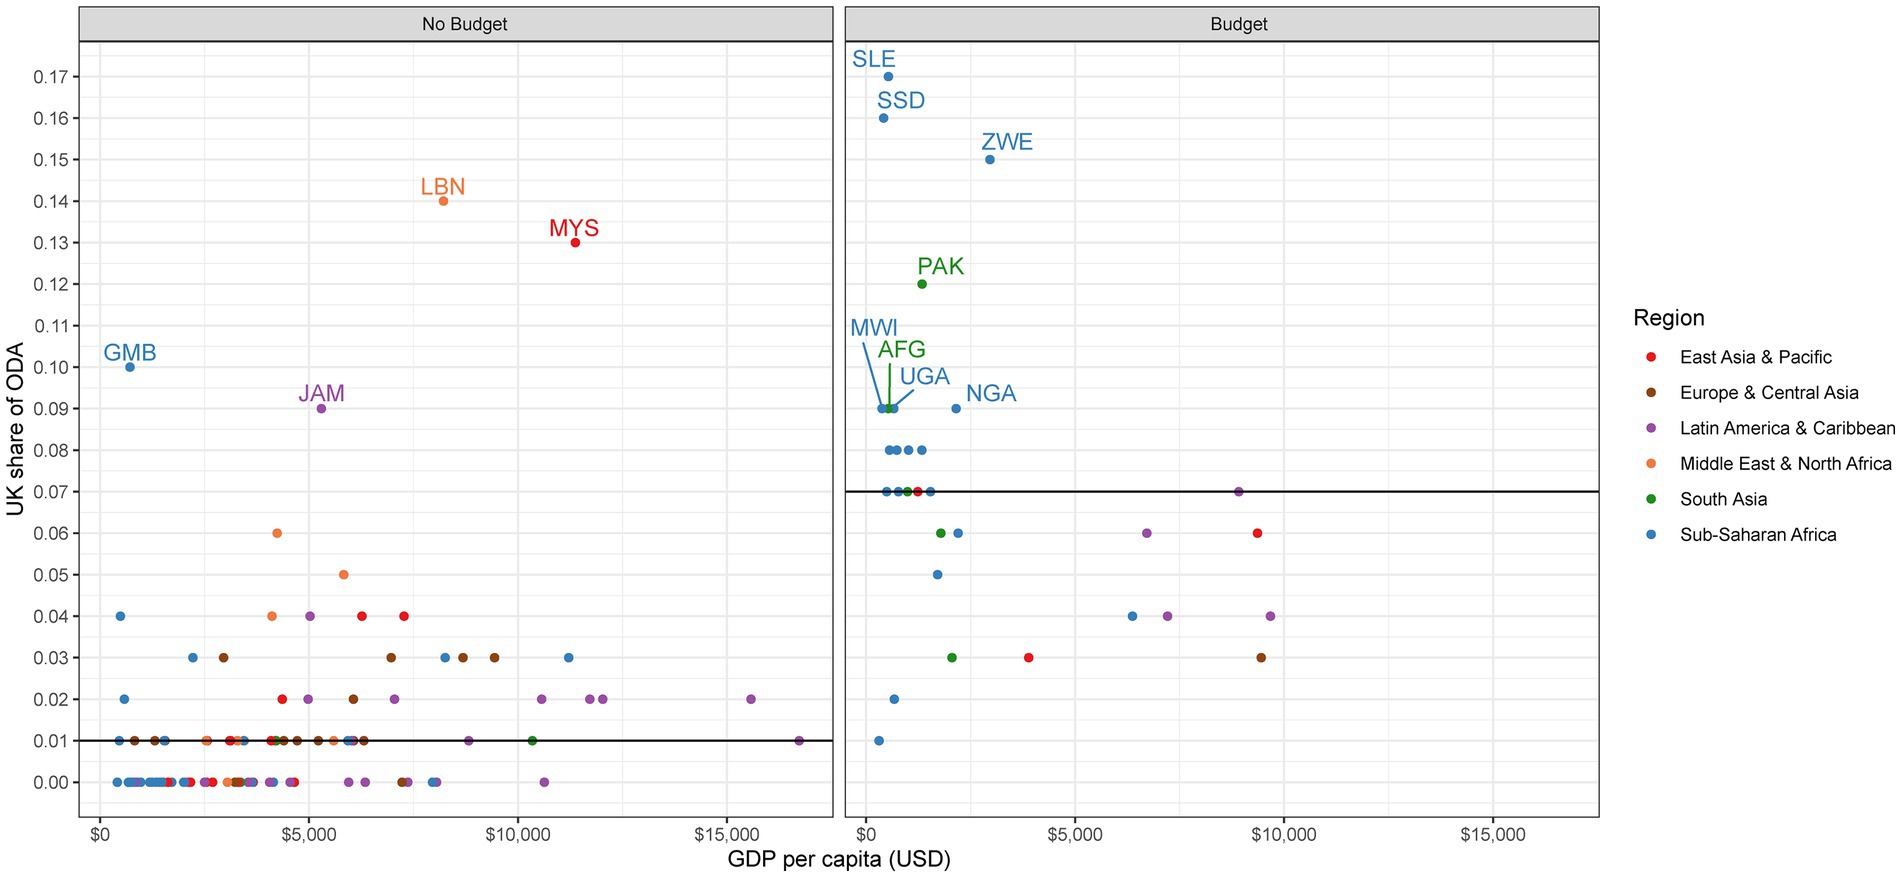Viewport: 1901px width, 877px height.
Task: Click Sub-Saharan Africa legend swatch
Action: (x=1651, y=535)
